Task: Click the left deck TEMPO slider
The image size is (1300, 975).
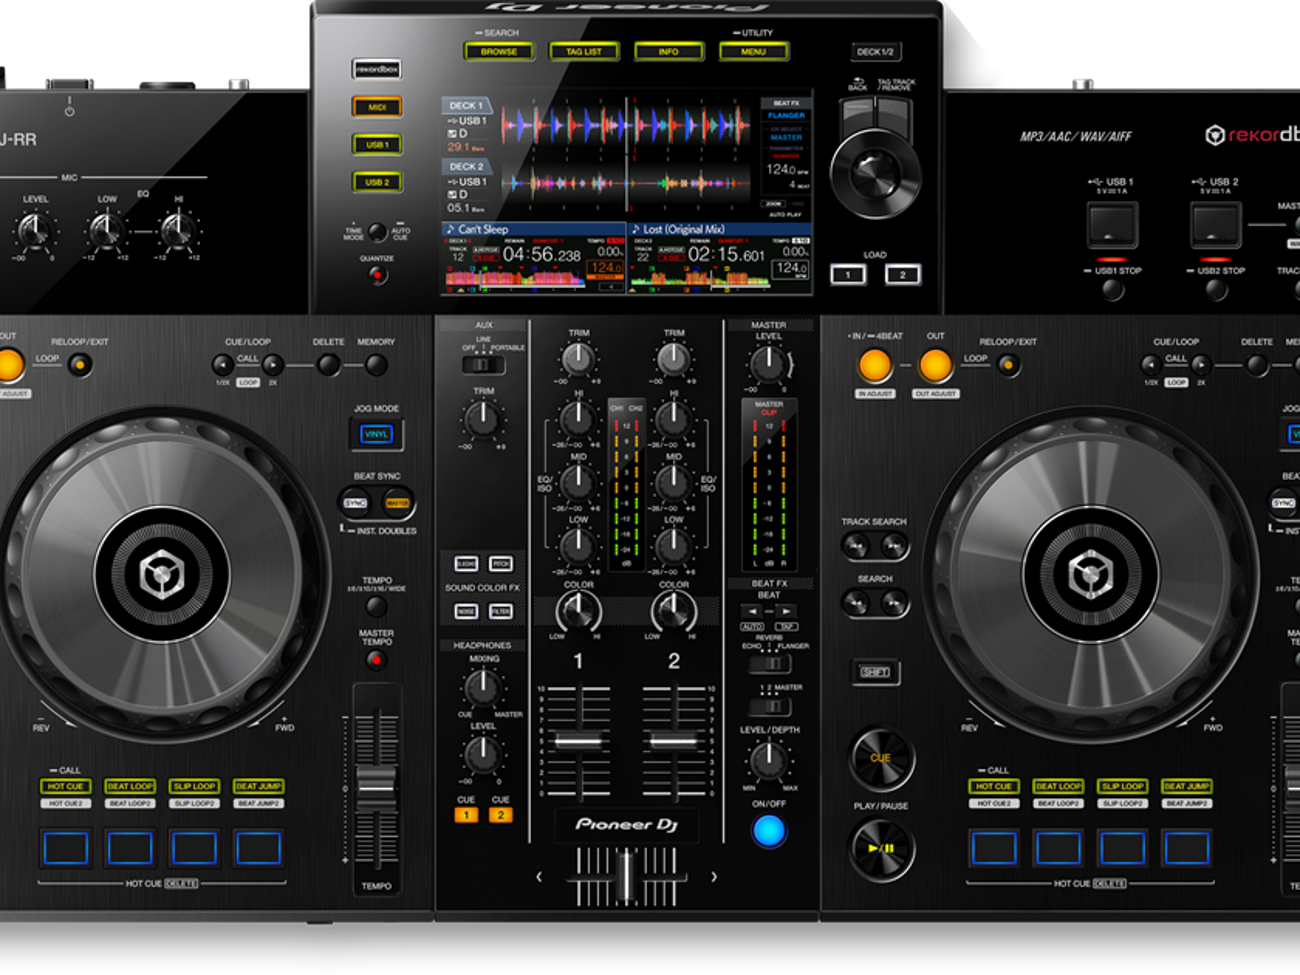Action: tap(376, 785)
